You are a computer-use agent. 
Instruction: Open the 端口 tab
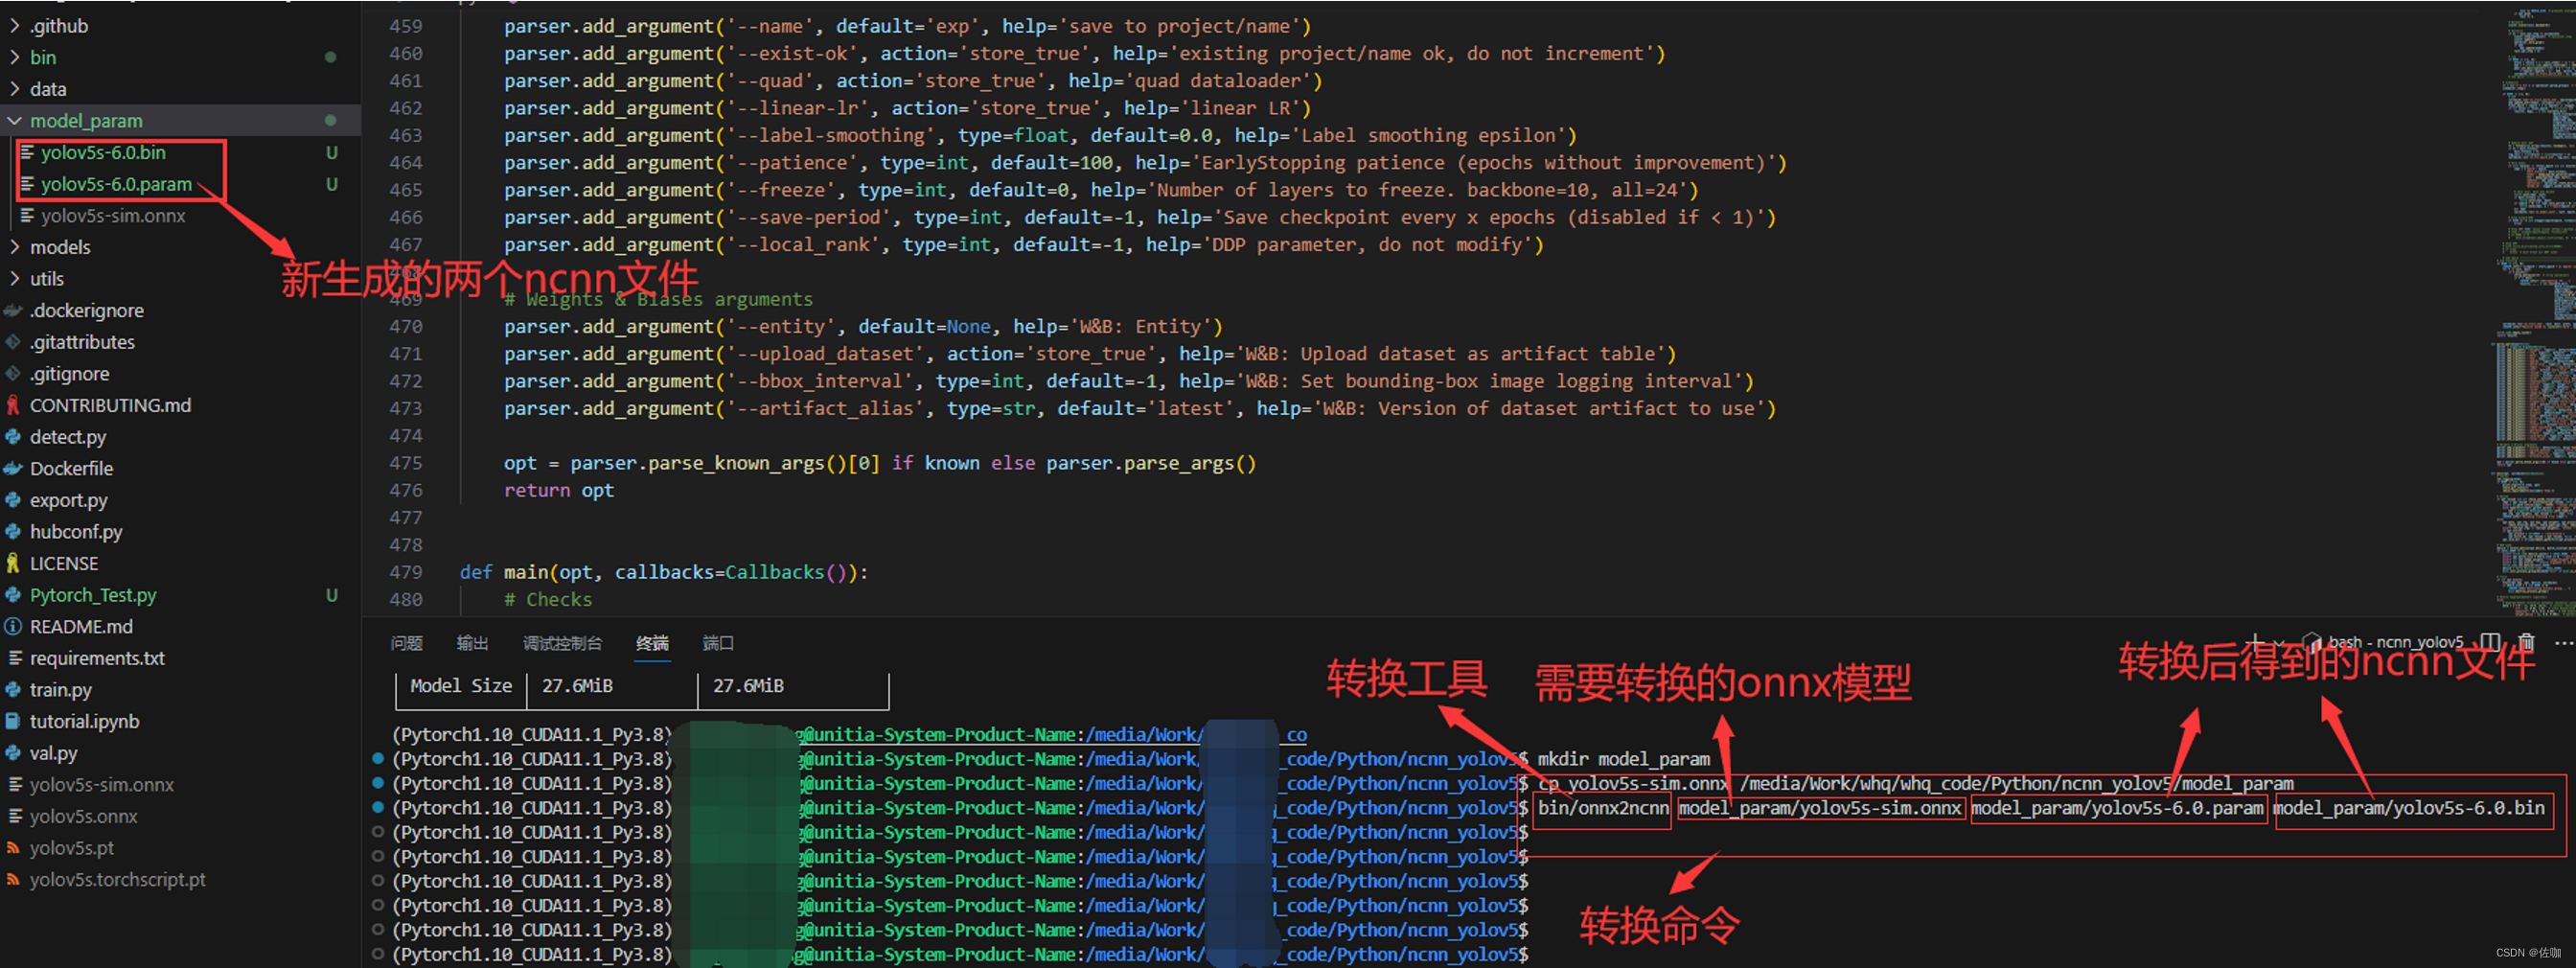[718, 643]
